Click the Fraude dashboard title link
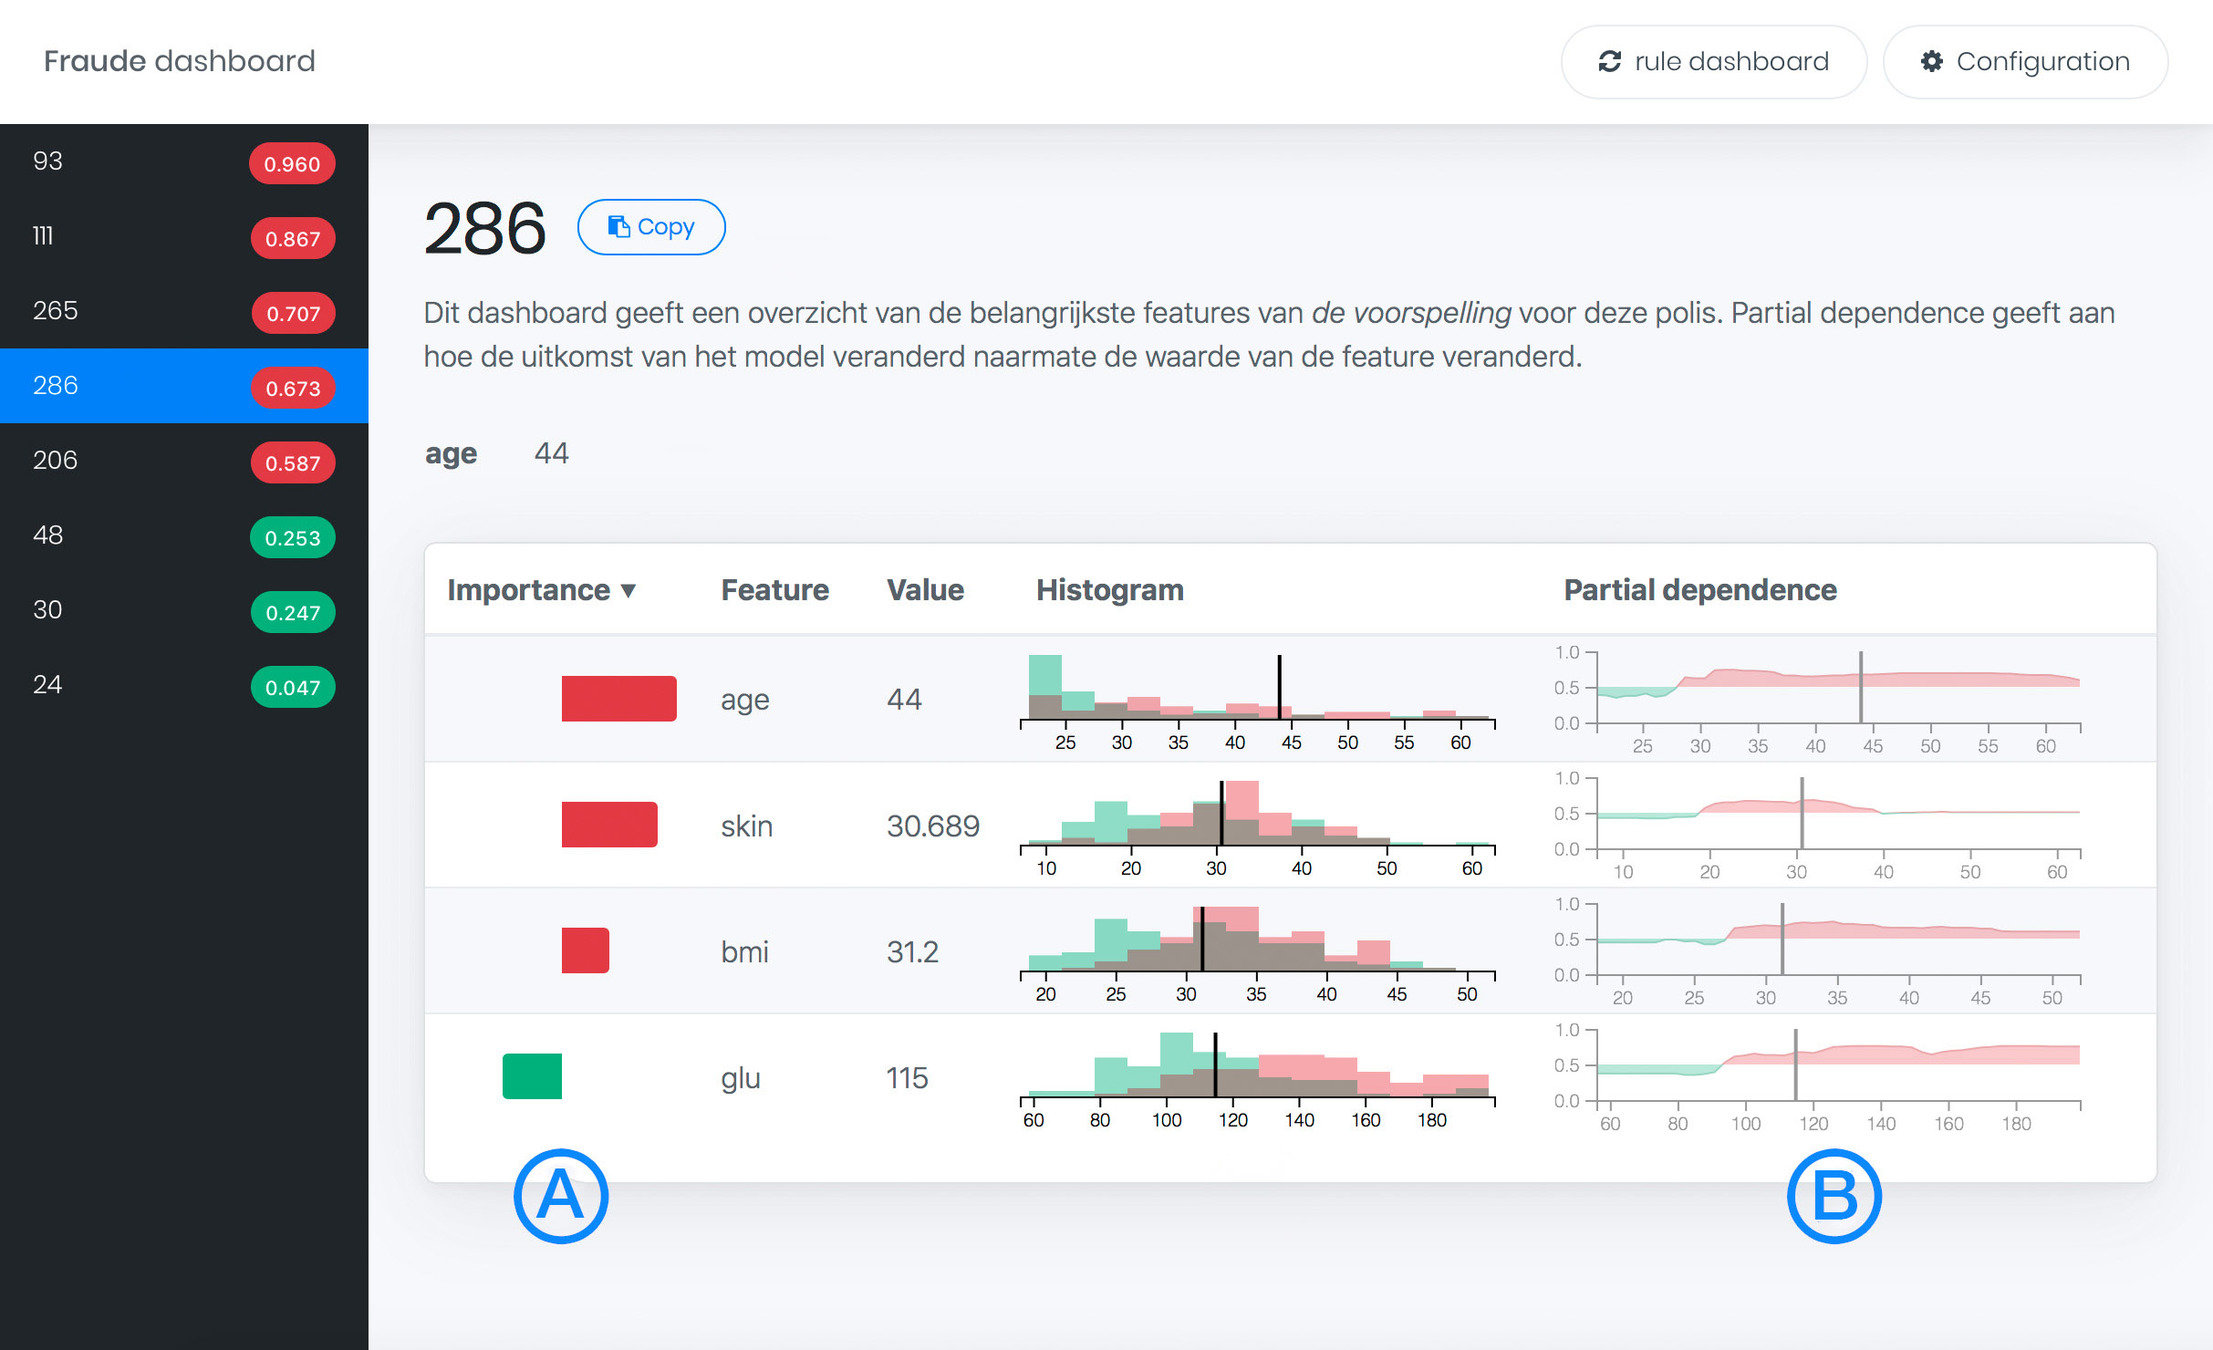The image size is (2213, 1350). pyautogui.click(x=179, y=61)
